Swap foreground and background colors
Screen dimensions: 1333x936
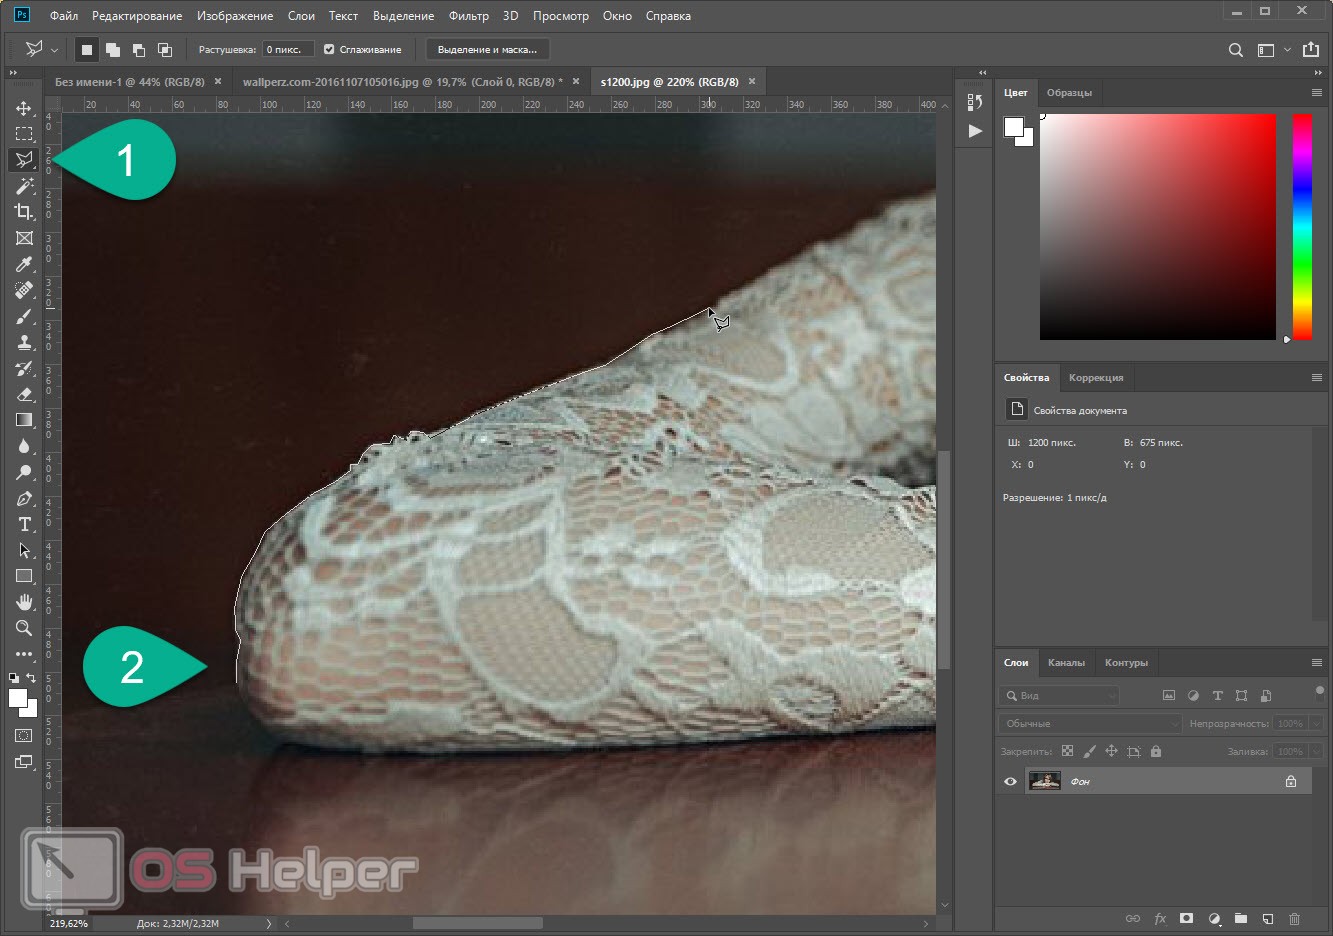click(31, 678)
